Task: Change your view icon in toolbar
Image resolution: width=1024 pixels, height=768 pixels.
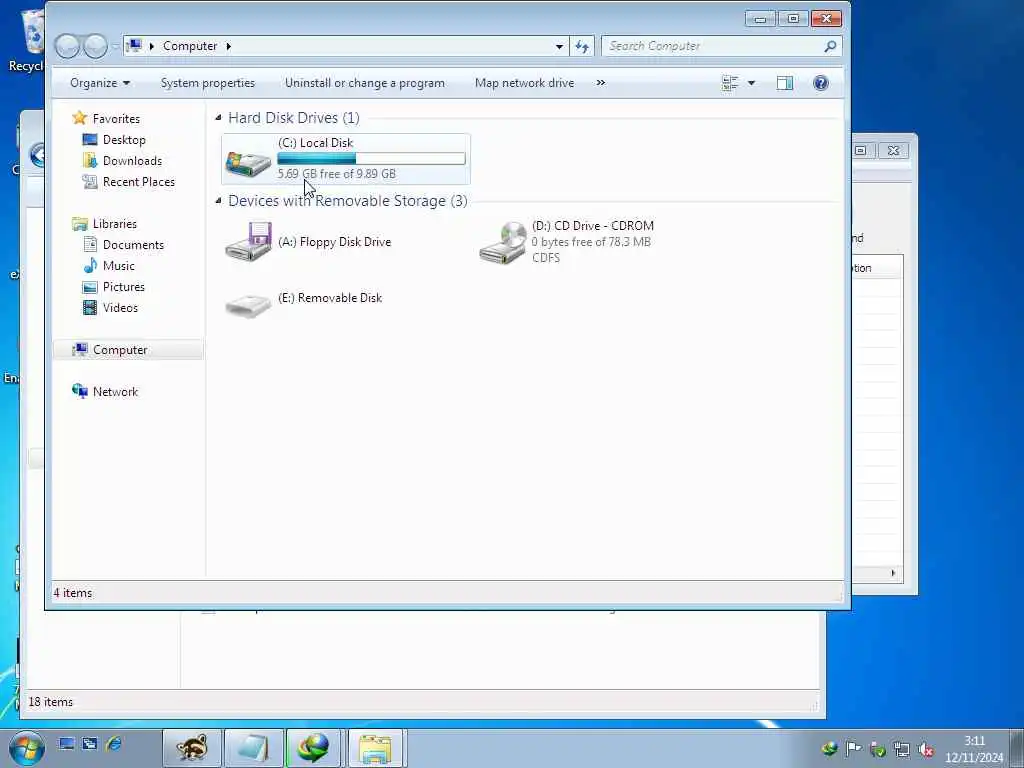Action: coord(729,83)
